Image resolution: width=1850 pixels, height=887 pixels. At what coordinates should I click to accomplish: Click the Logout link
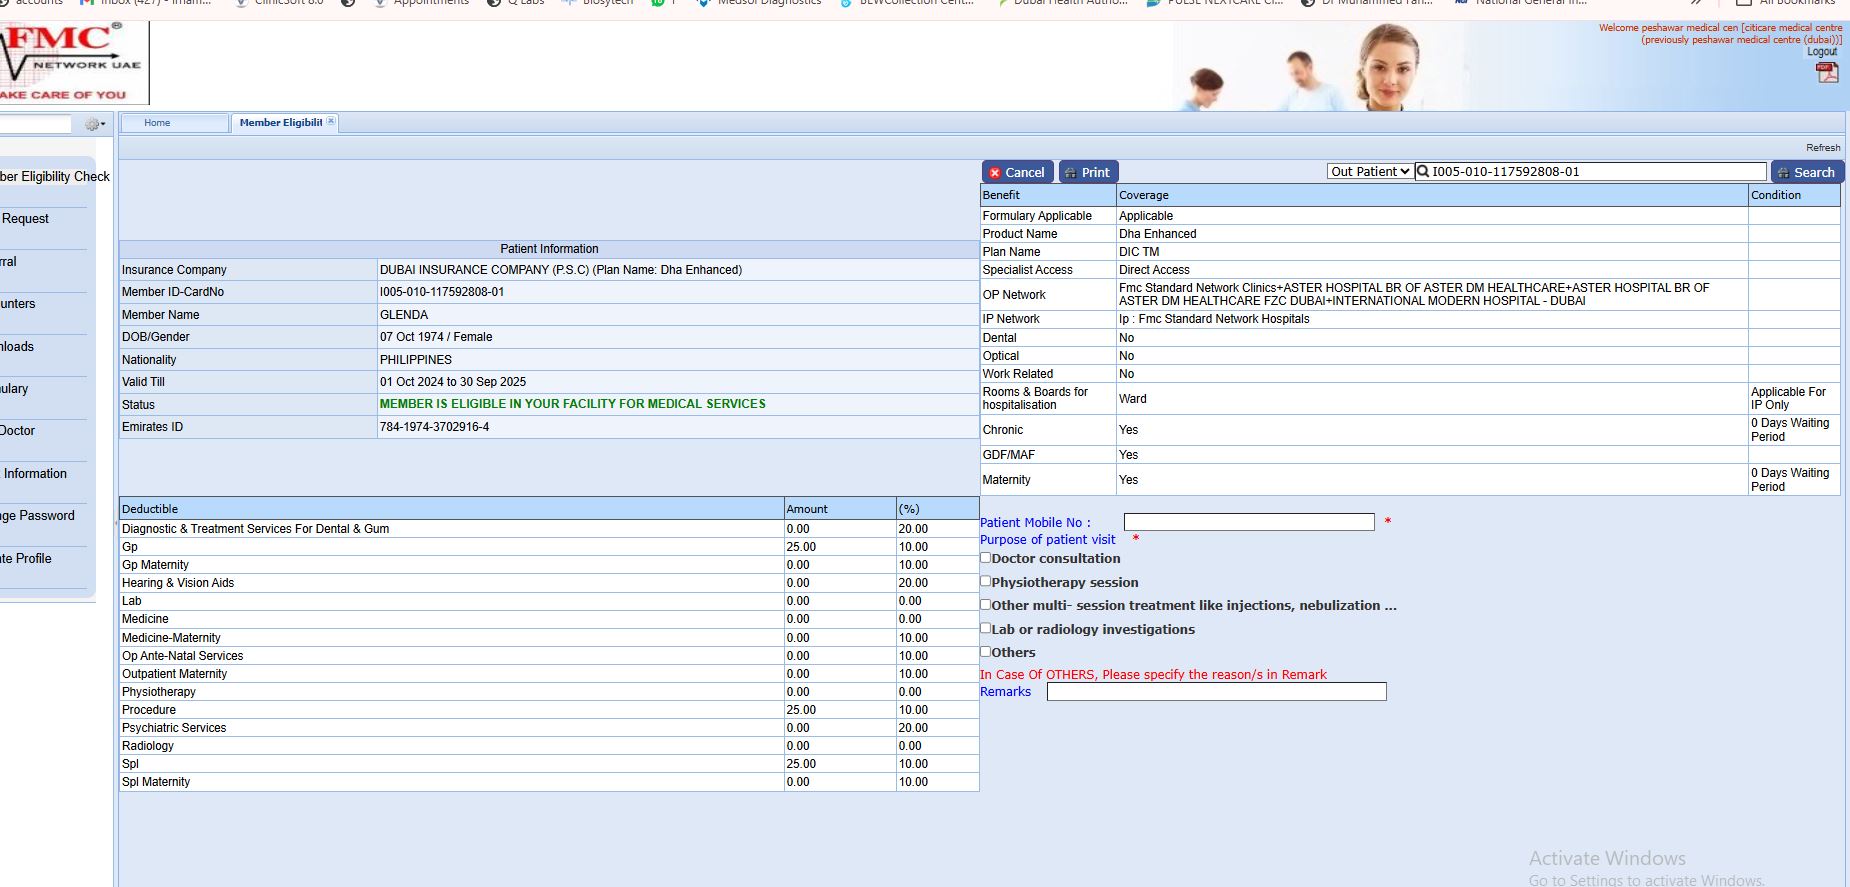coord(1821,52)
